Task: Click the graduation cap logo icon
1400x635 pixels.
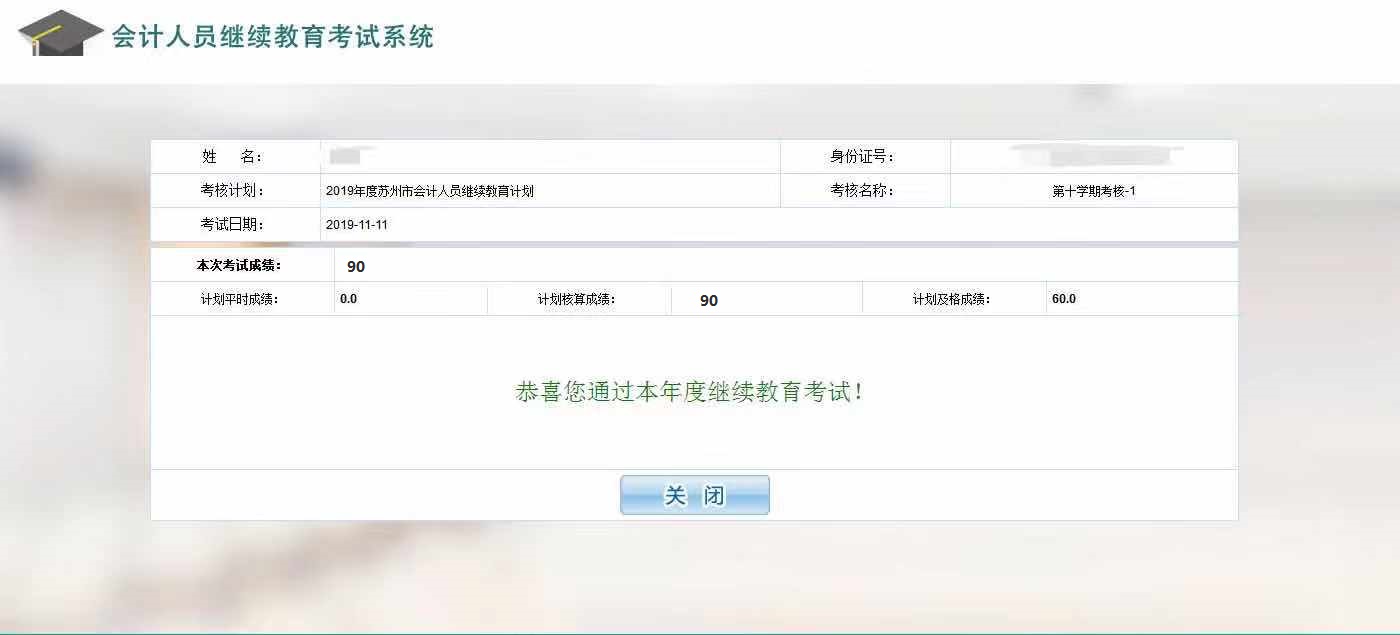Action: tap(60, 34)
